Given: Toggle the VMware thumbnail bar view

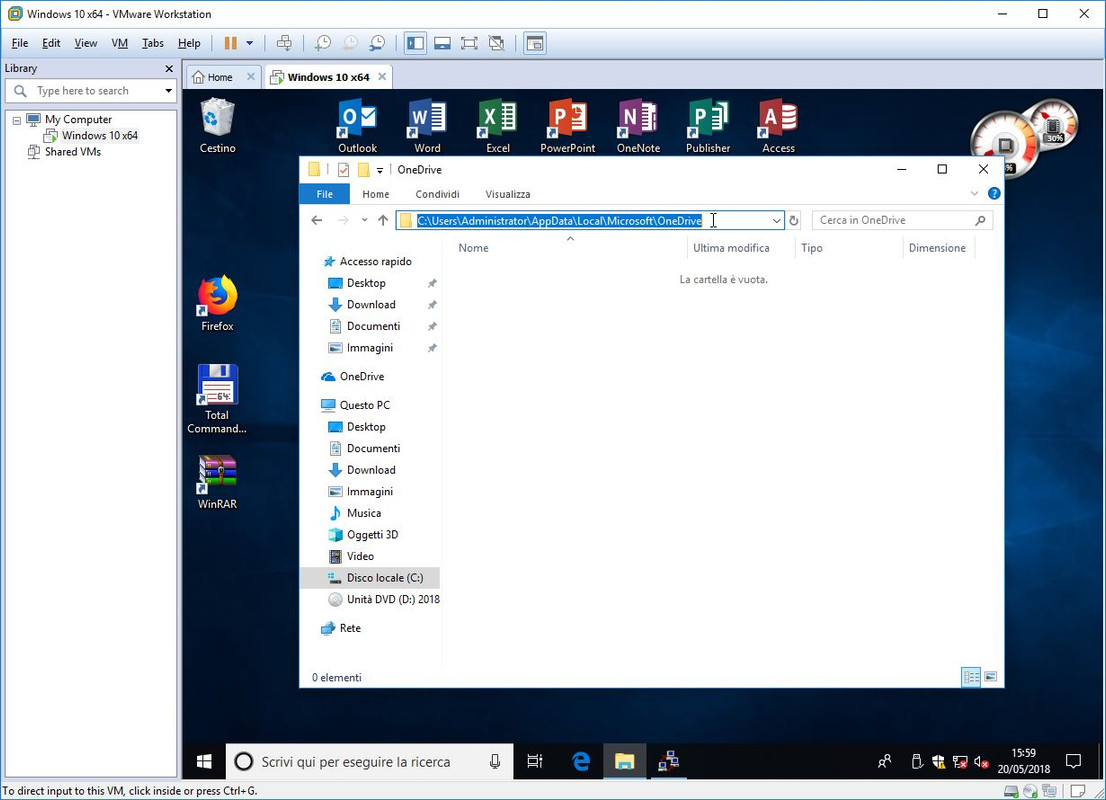Looking at the screenshot, I should click(x=442, y=43).
